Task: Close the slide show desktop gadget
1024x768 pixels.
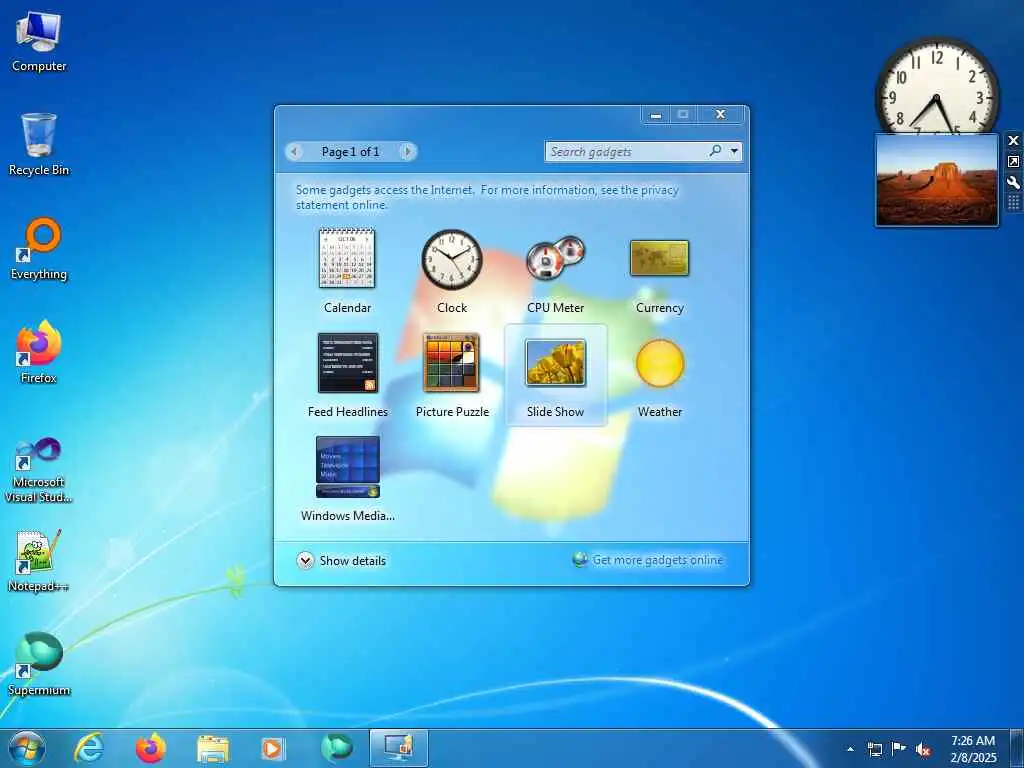Action: 1013,140
